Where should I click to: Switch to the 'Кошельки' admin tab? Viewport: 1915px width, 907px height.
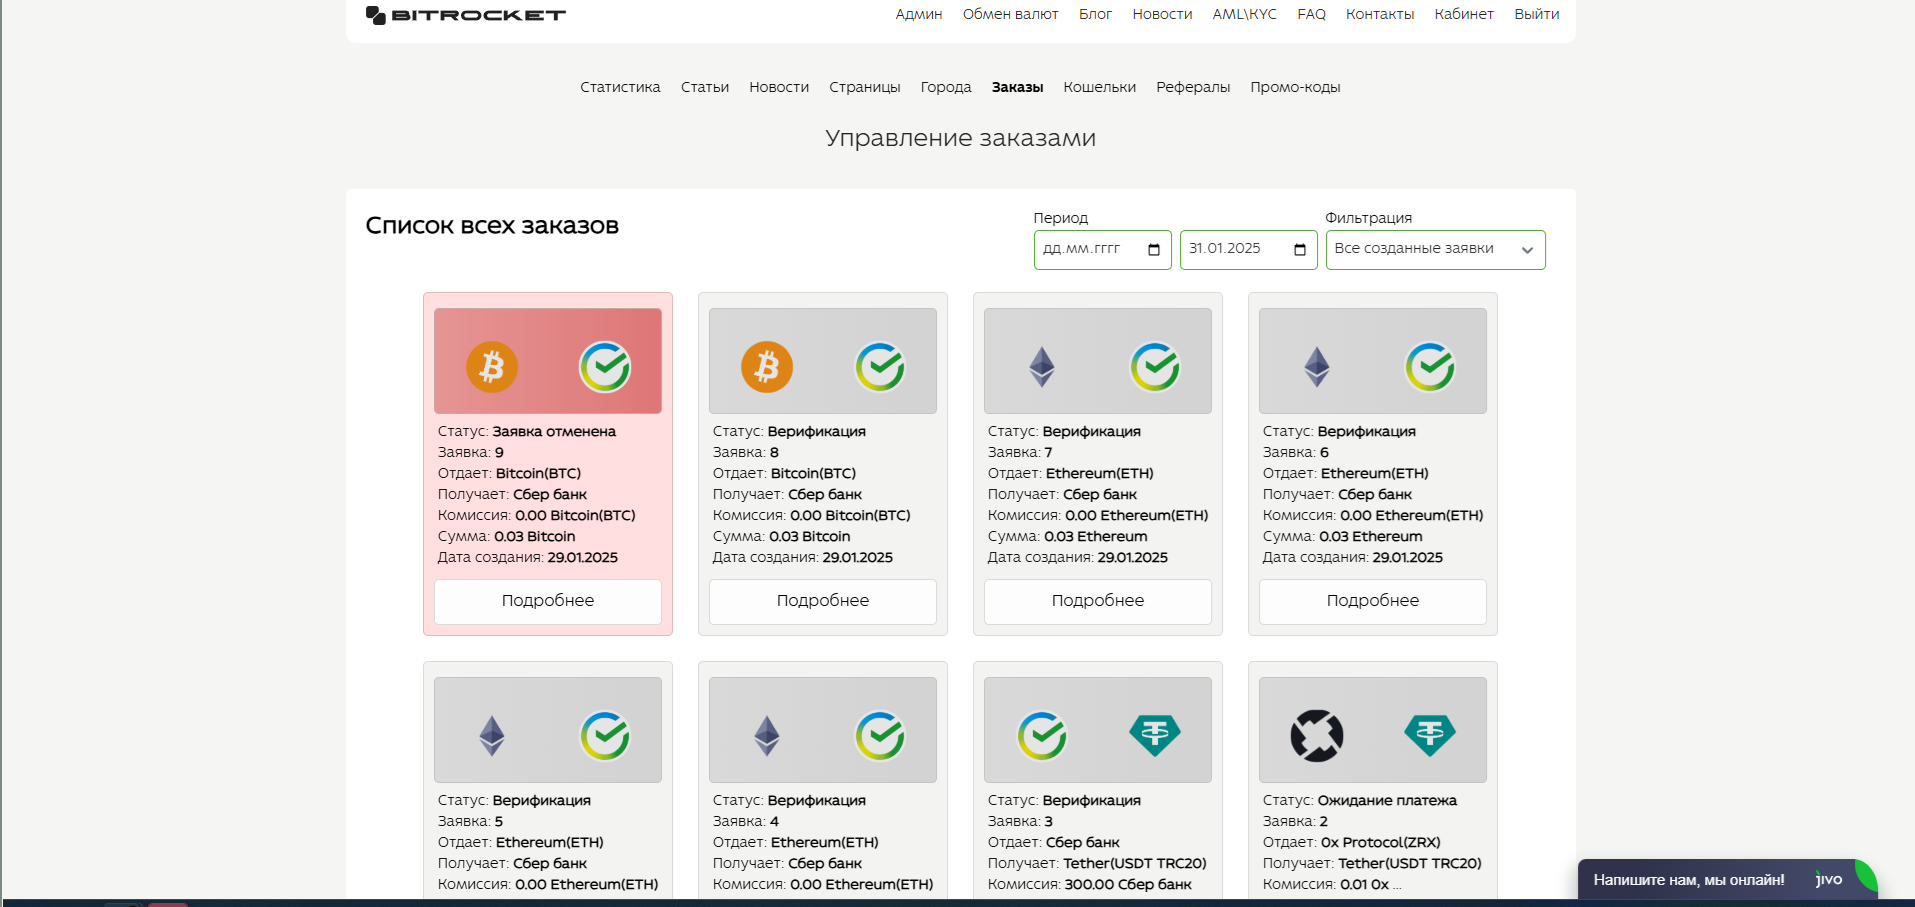pos(1099,87)
